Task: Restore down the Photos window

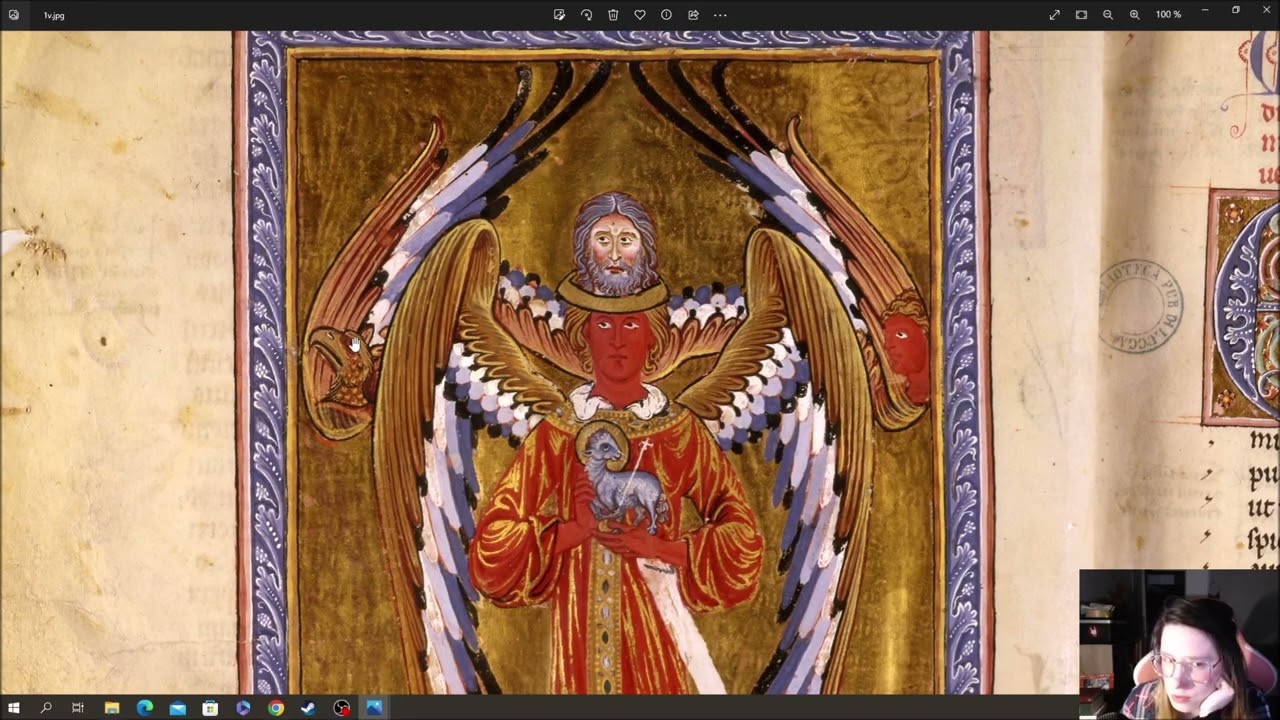Action: pos(1236,10)
